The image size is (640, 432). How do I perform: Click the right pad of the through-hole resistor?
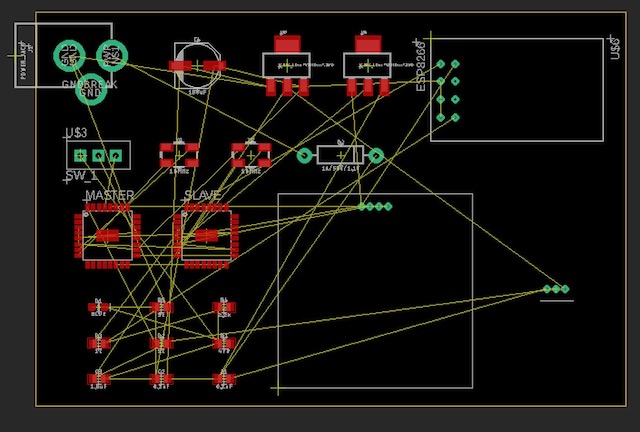(x=376, y=155)
